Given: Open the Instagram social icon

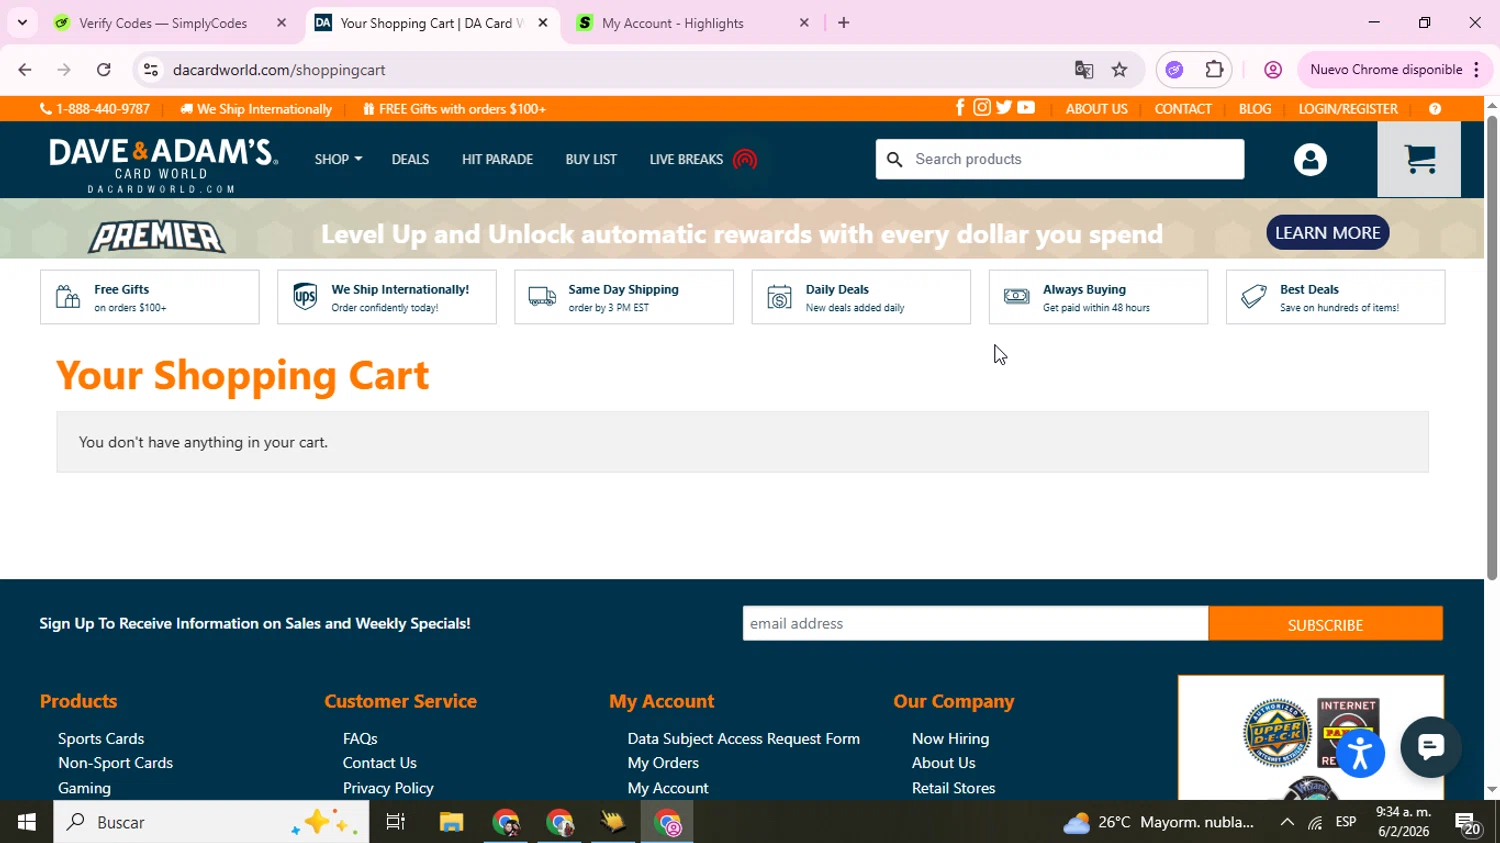Looking at the screenshot, I should (982, 108).
